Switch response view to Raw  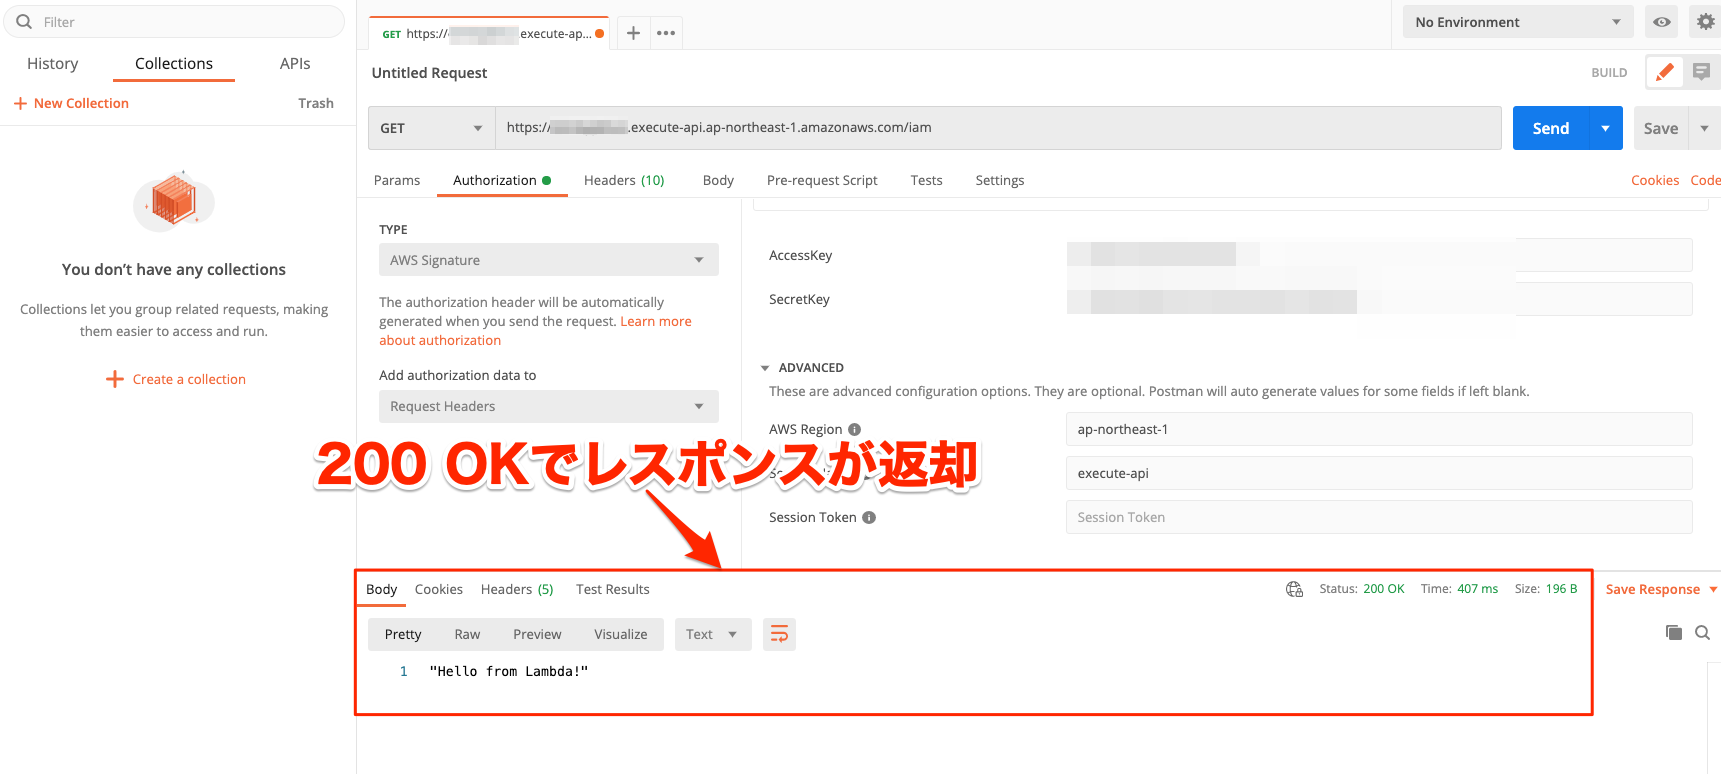467,634
